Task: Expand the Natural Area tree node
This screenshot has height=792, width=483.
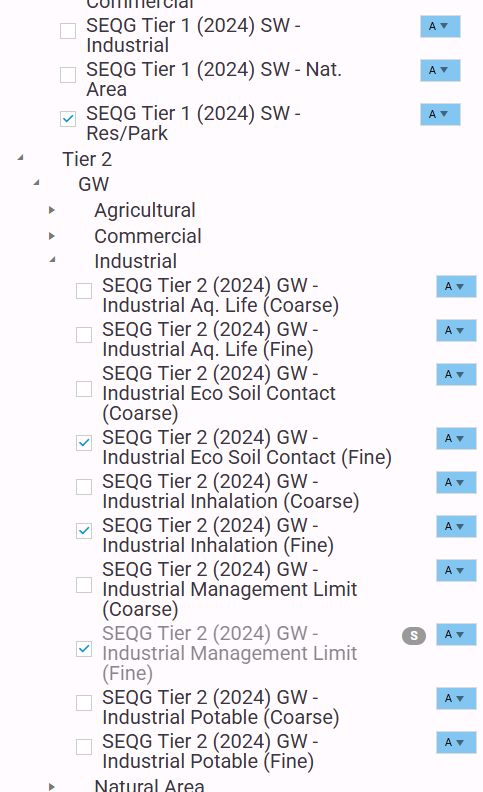Action: 52,786
